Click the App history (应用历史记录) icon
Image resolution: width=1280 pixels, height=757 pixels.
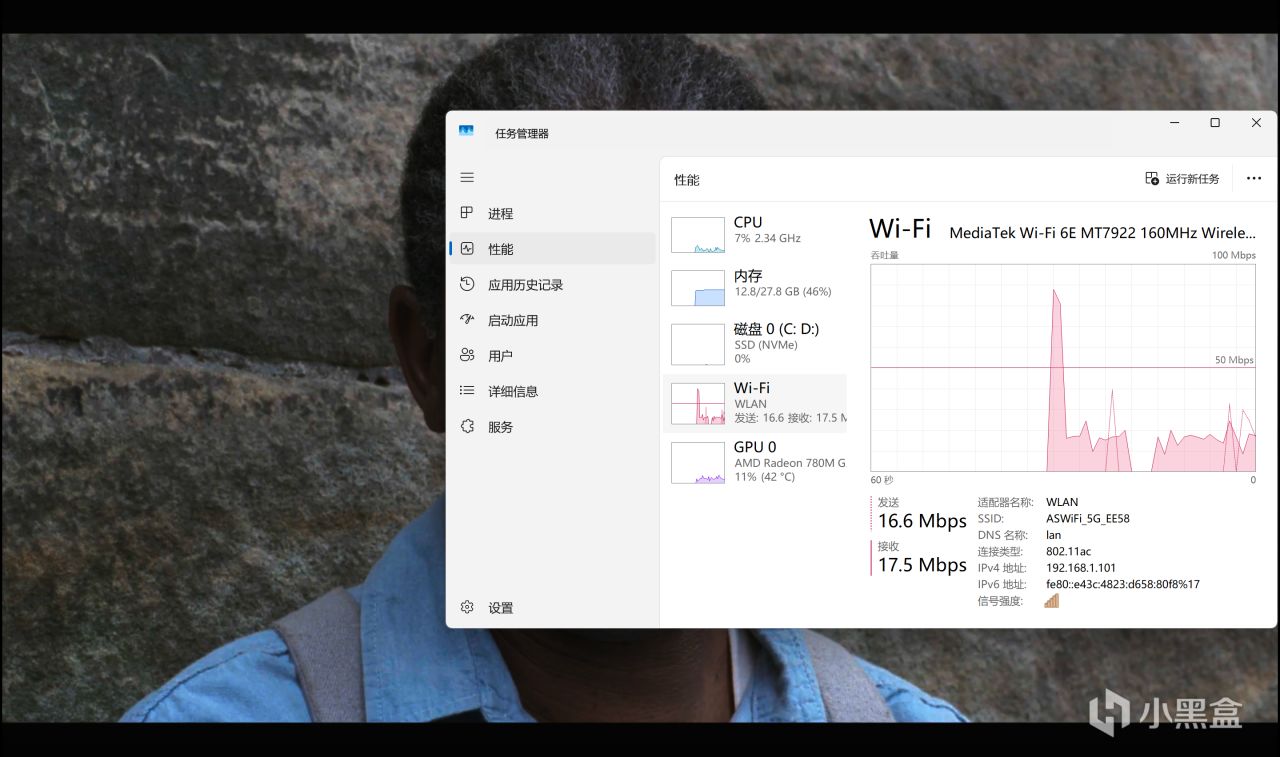tap(467, 284)
